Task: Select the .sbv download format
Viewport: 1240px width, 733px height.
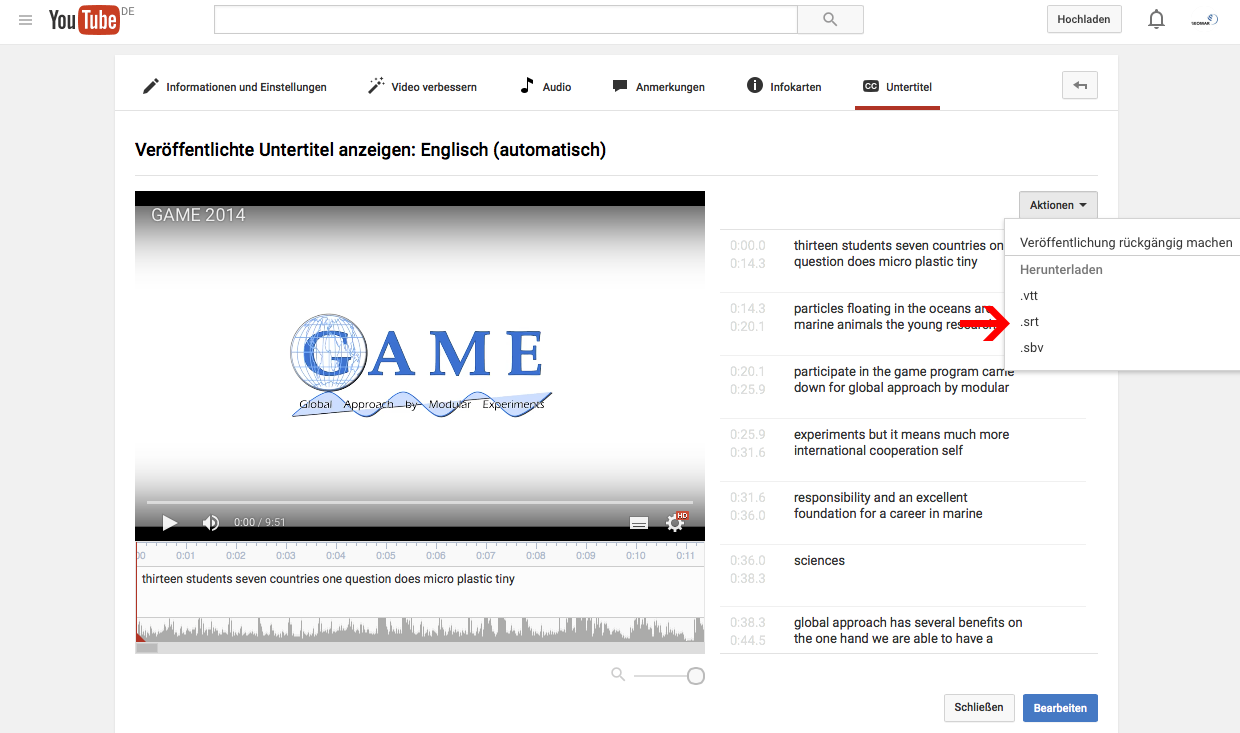Action: click(x=1031, y=348)
